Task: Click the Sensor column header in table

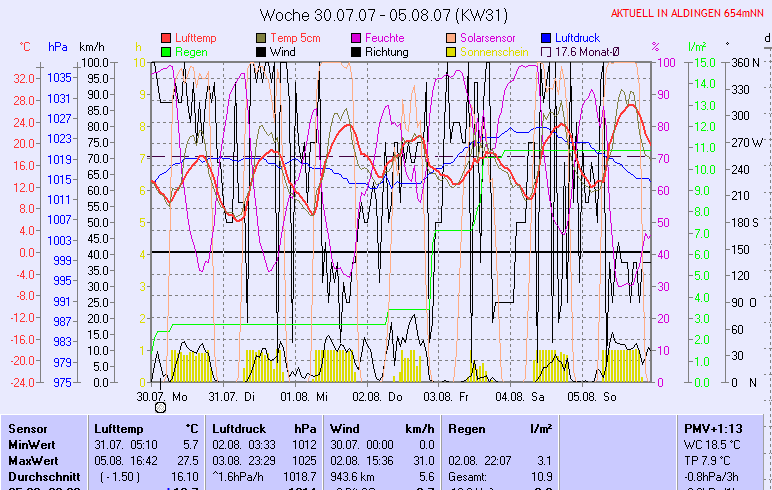Action: [x=27, y=428]
